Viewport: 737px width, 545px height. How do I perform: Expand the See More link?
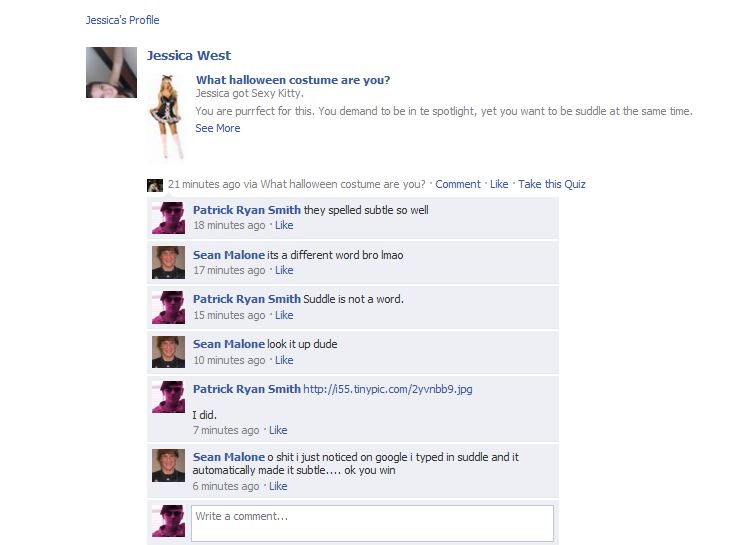[x=218, y=128]
